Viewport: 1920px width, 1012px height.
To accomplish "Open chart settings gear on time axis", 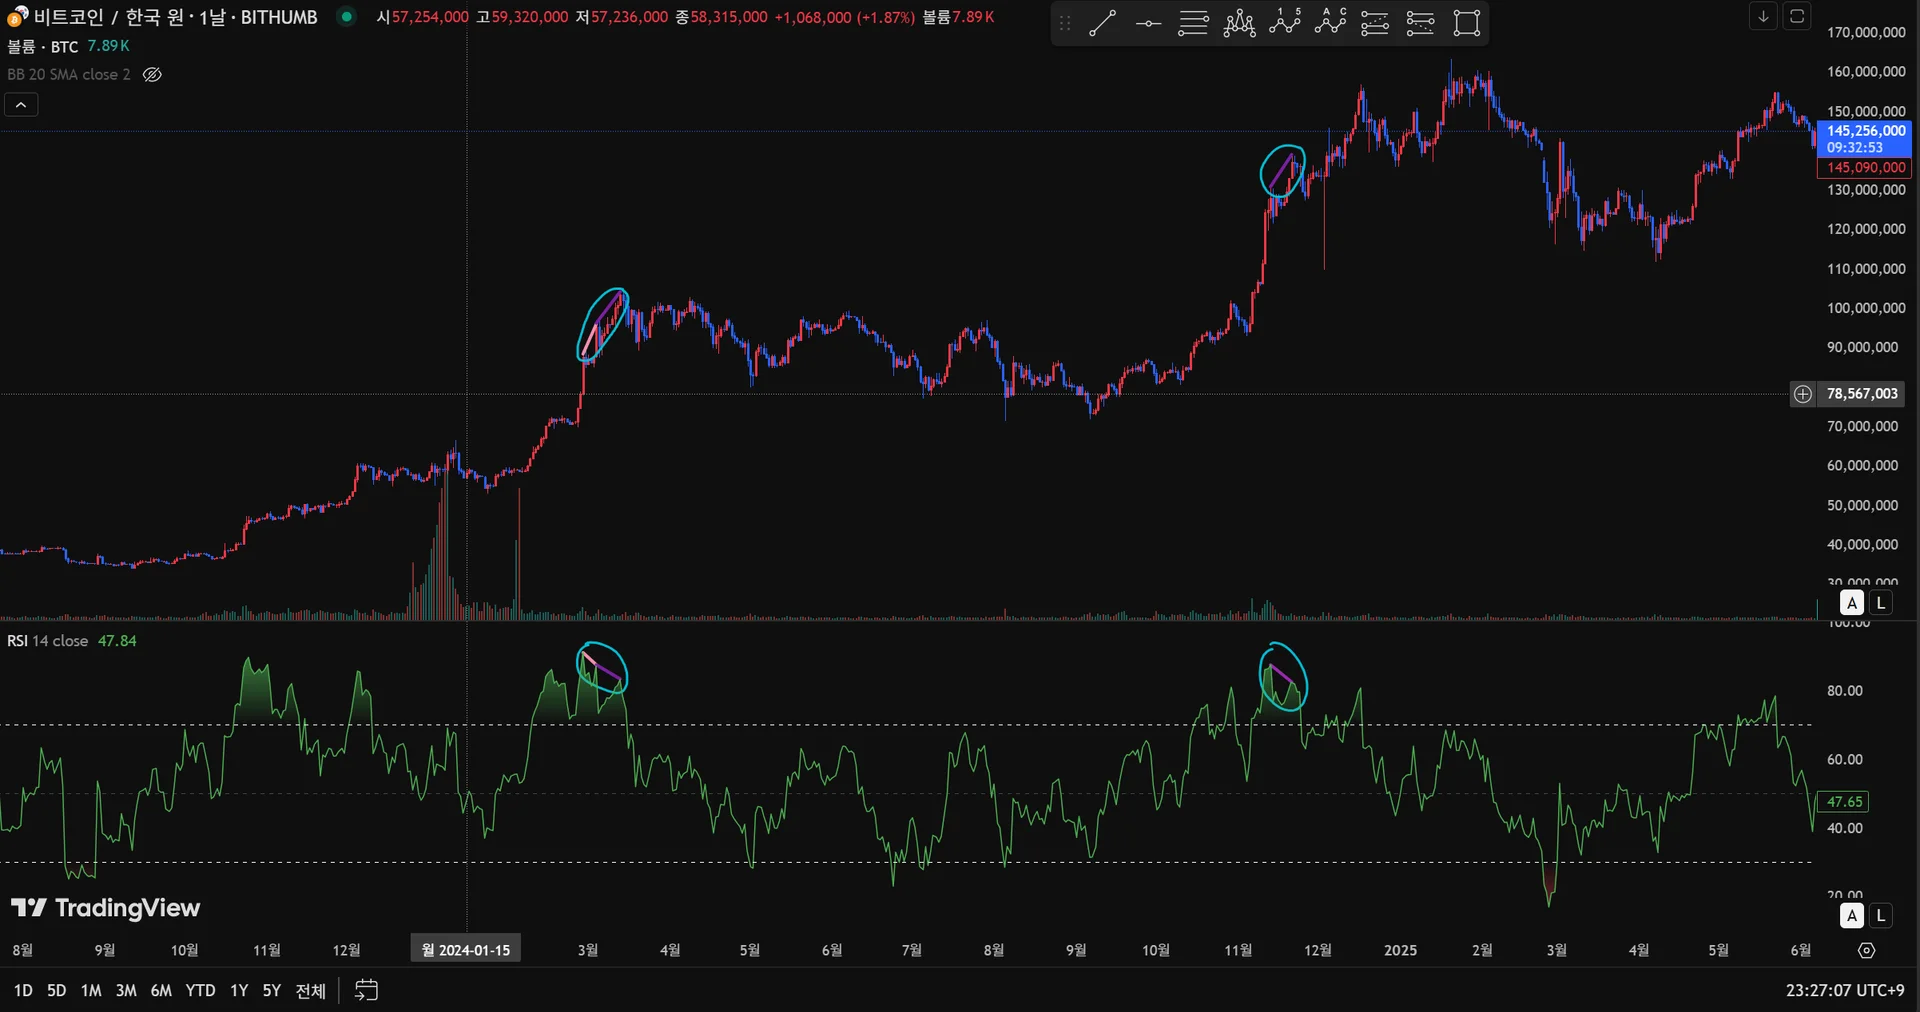I will pyautogui.click(x=1866, y=950).
